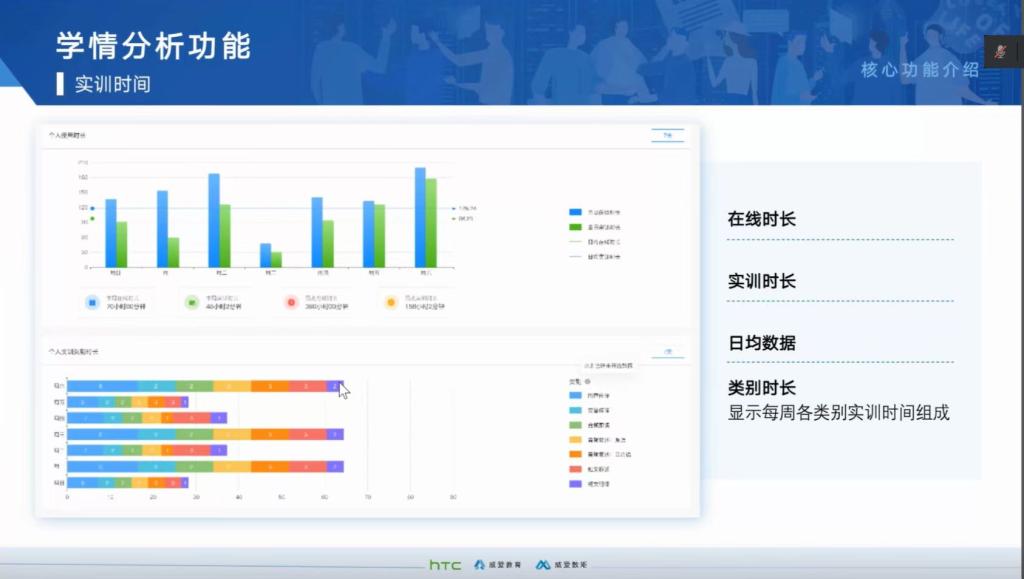Click the blue stat card icon below chart

click(92, 301)
